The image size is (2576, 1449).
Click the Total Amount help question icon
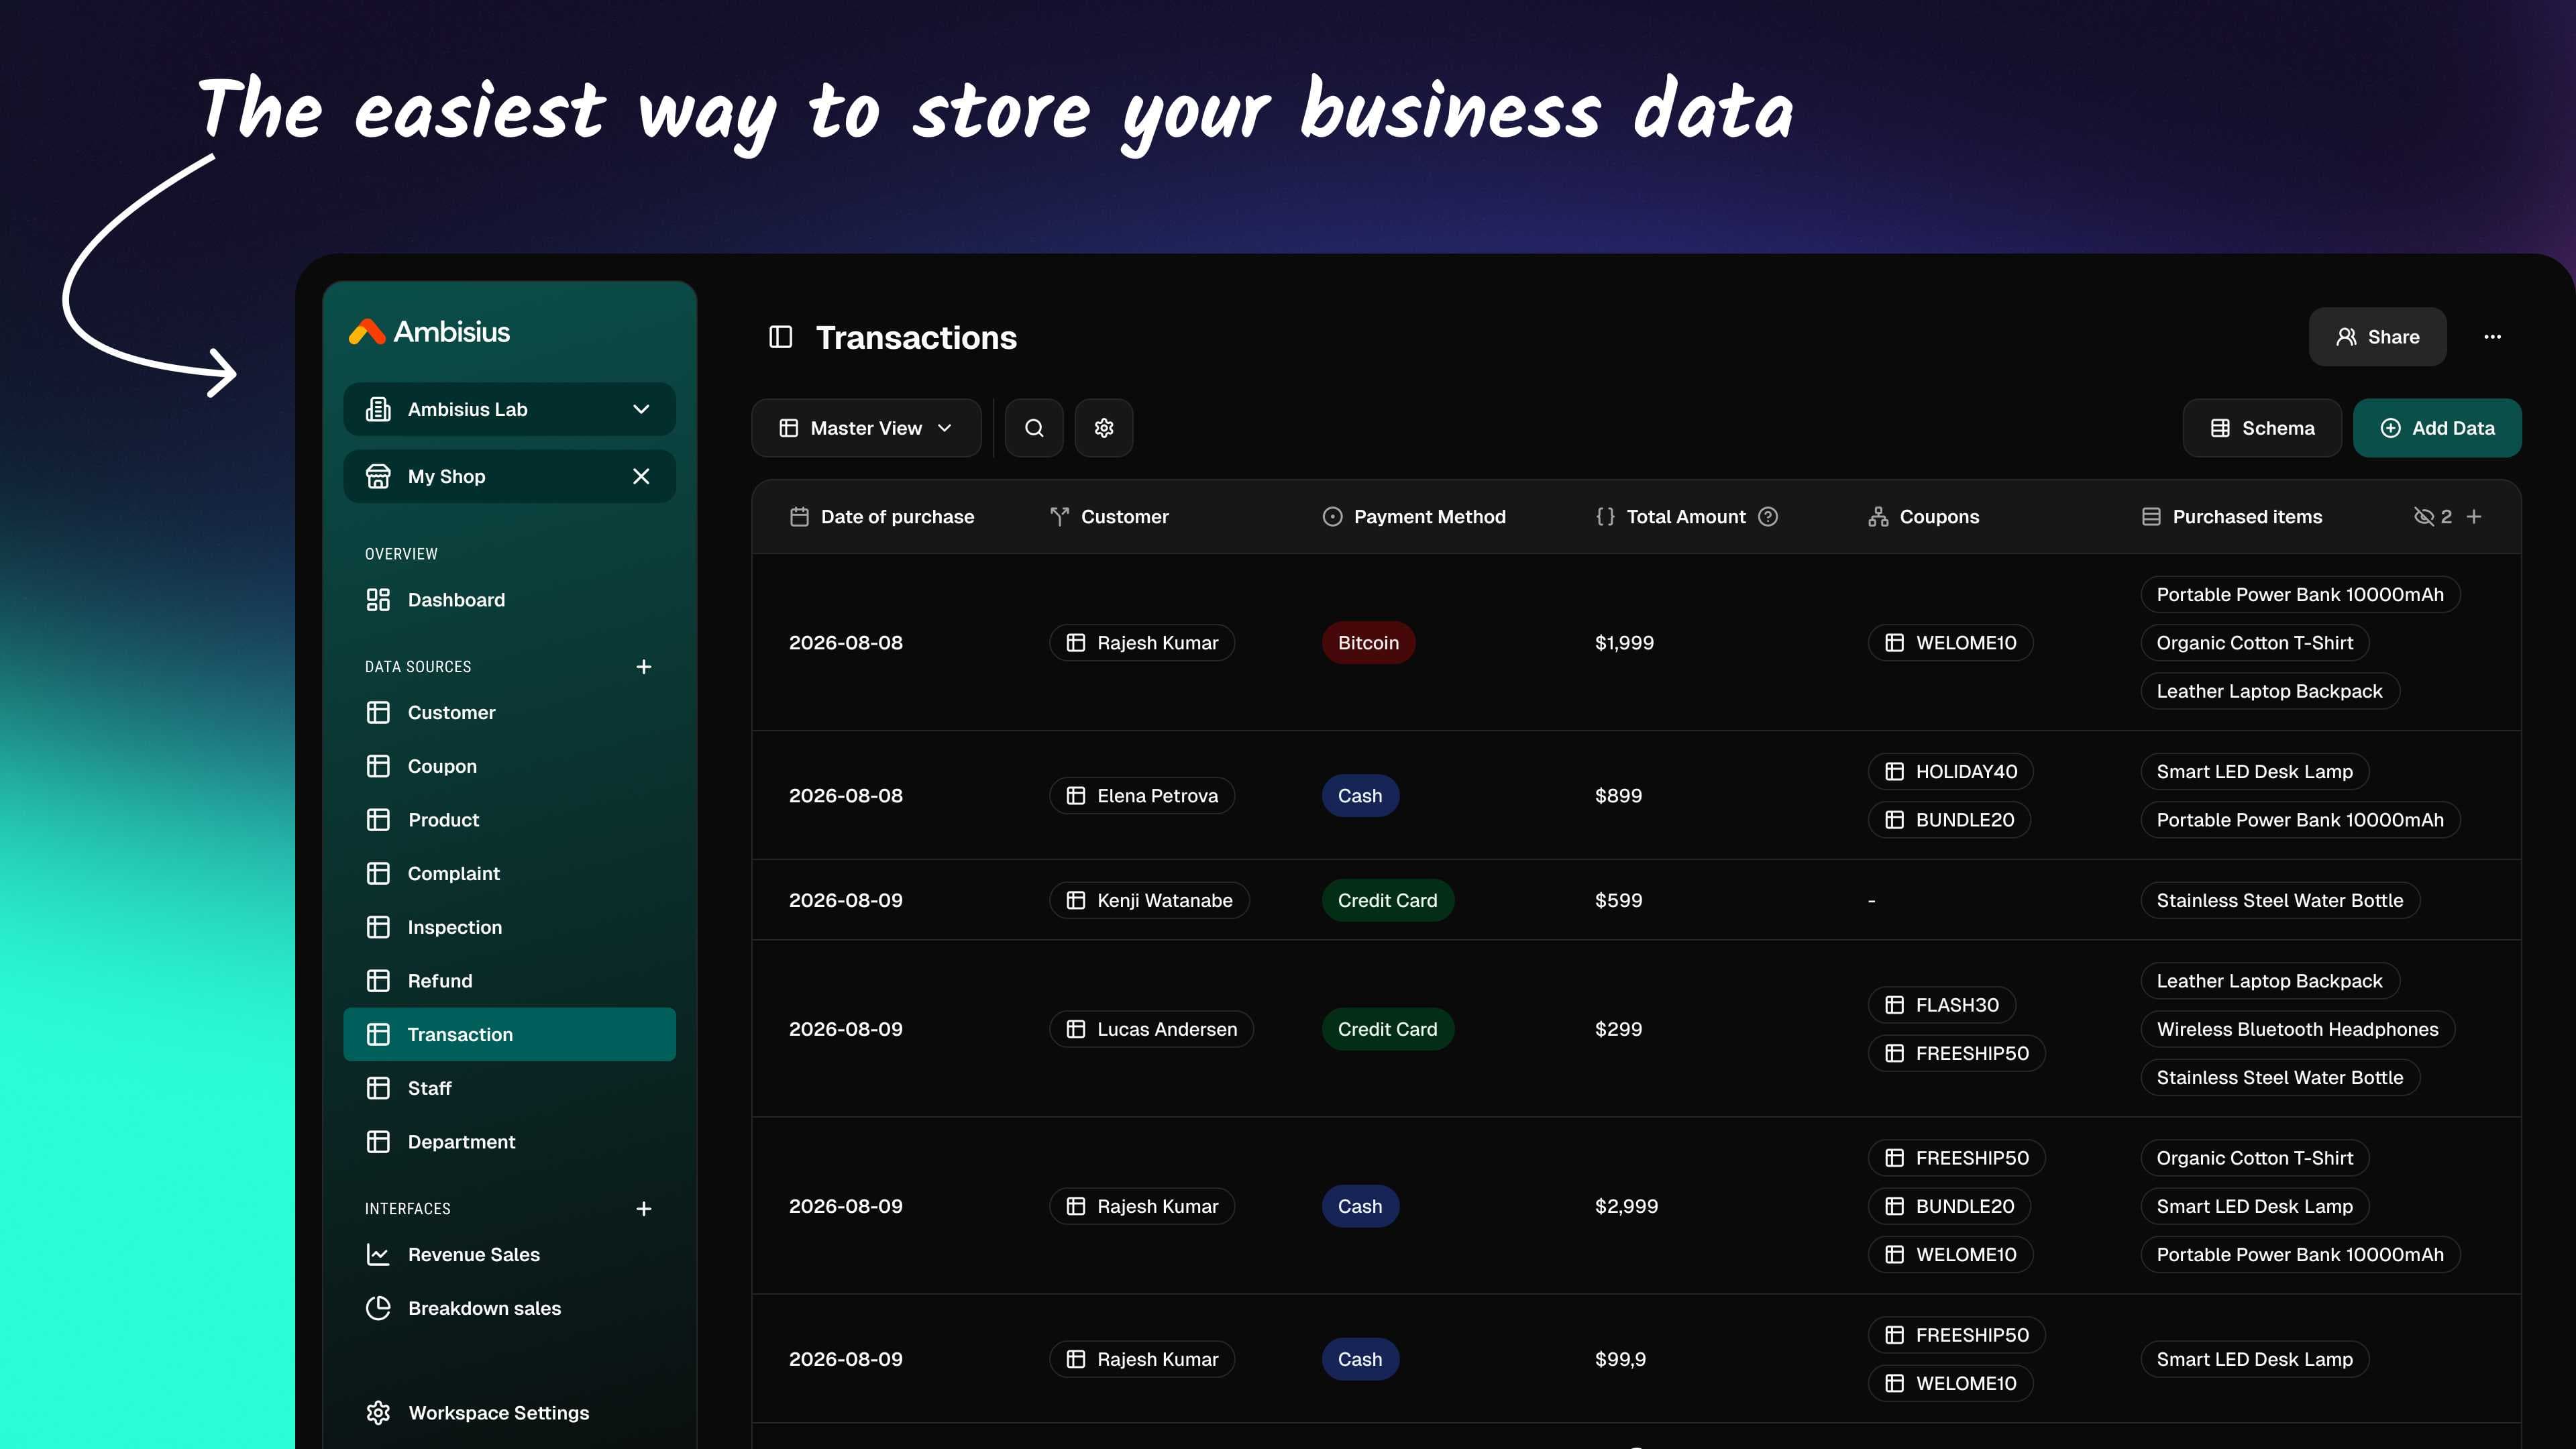tap(1768, 517)
